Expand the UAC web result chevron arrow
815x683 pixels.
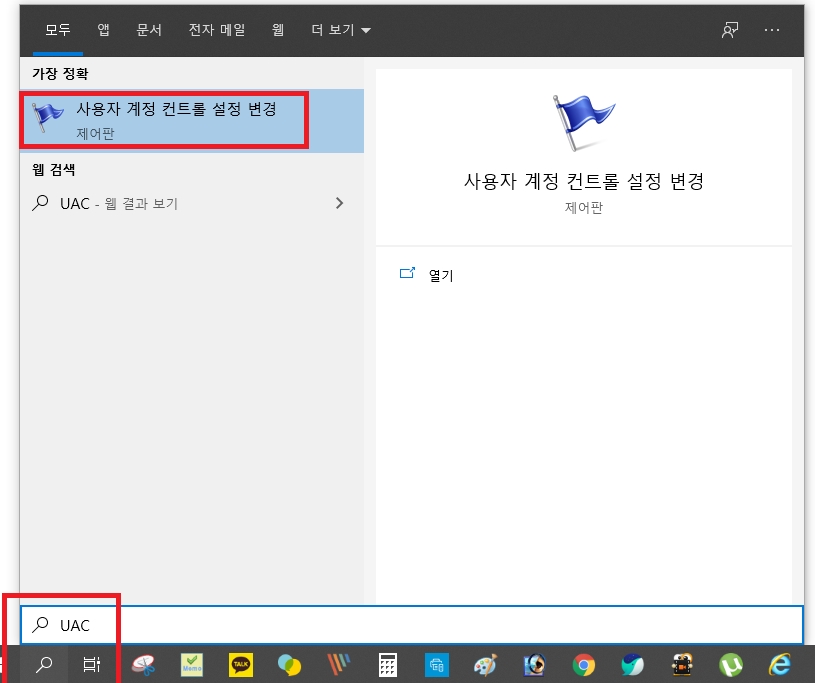click(x=339, y=203)
